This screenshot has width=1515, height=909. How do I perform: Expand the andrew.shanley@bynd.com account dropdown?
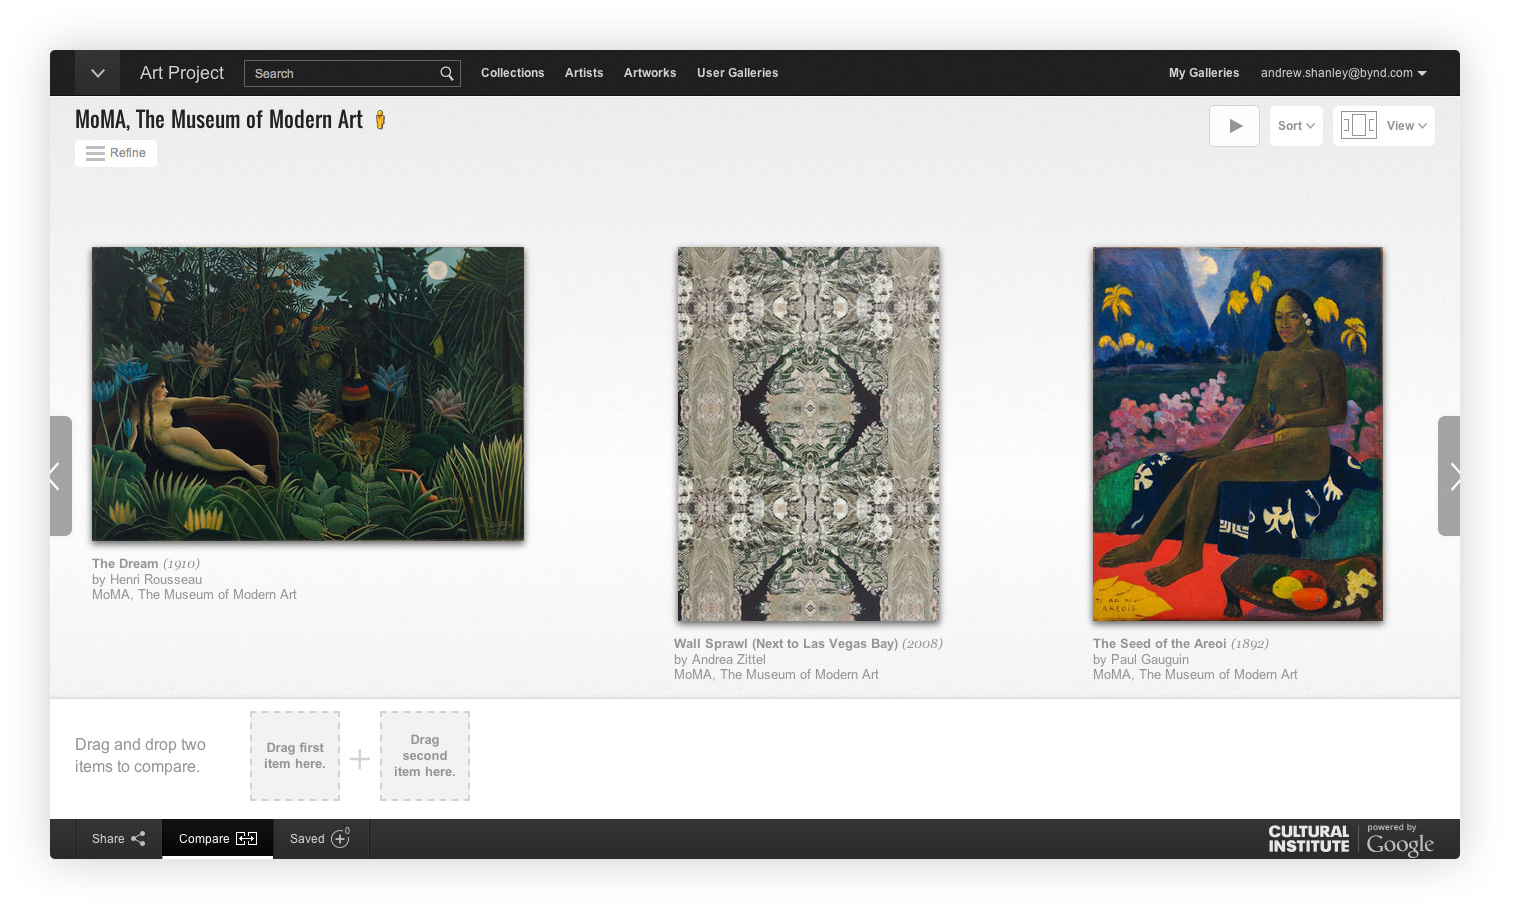tap(1344, 73)
